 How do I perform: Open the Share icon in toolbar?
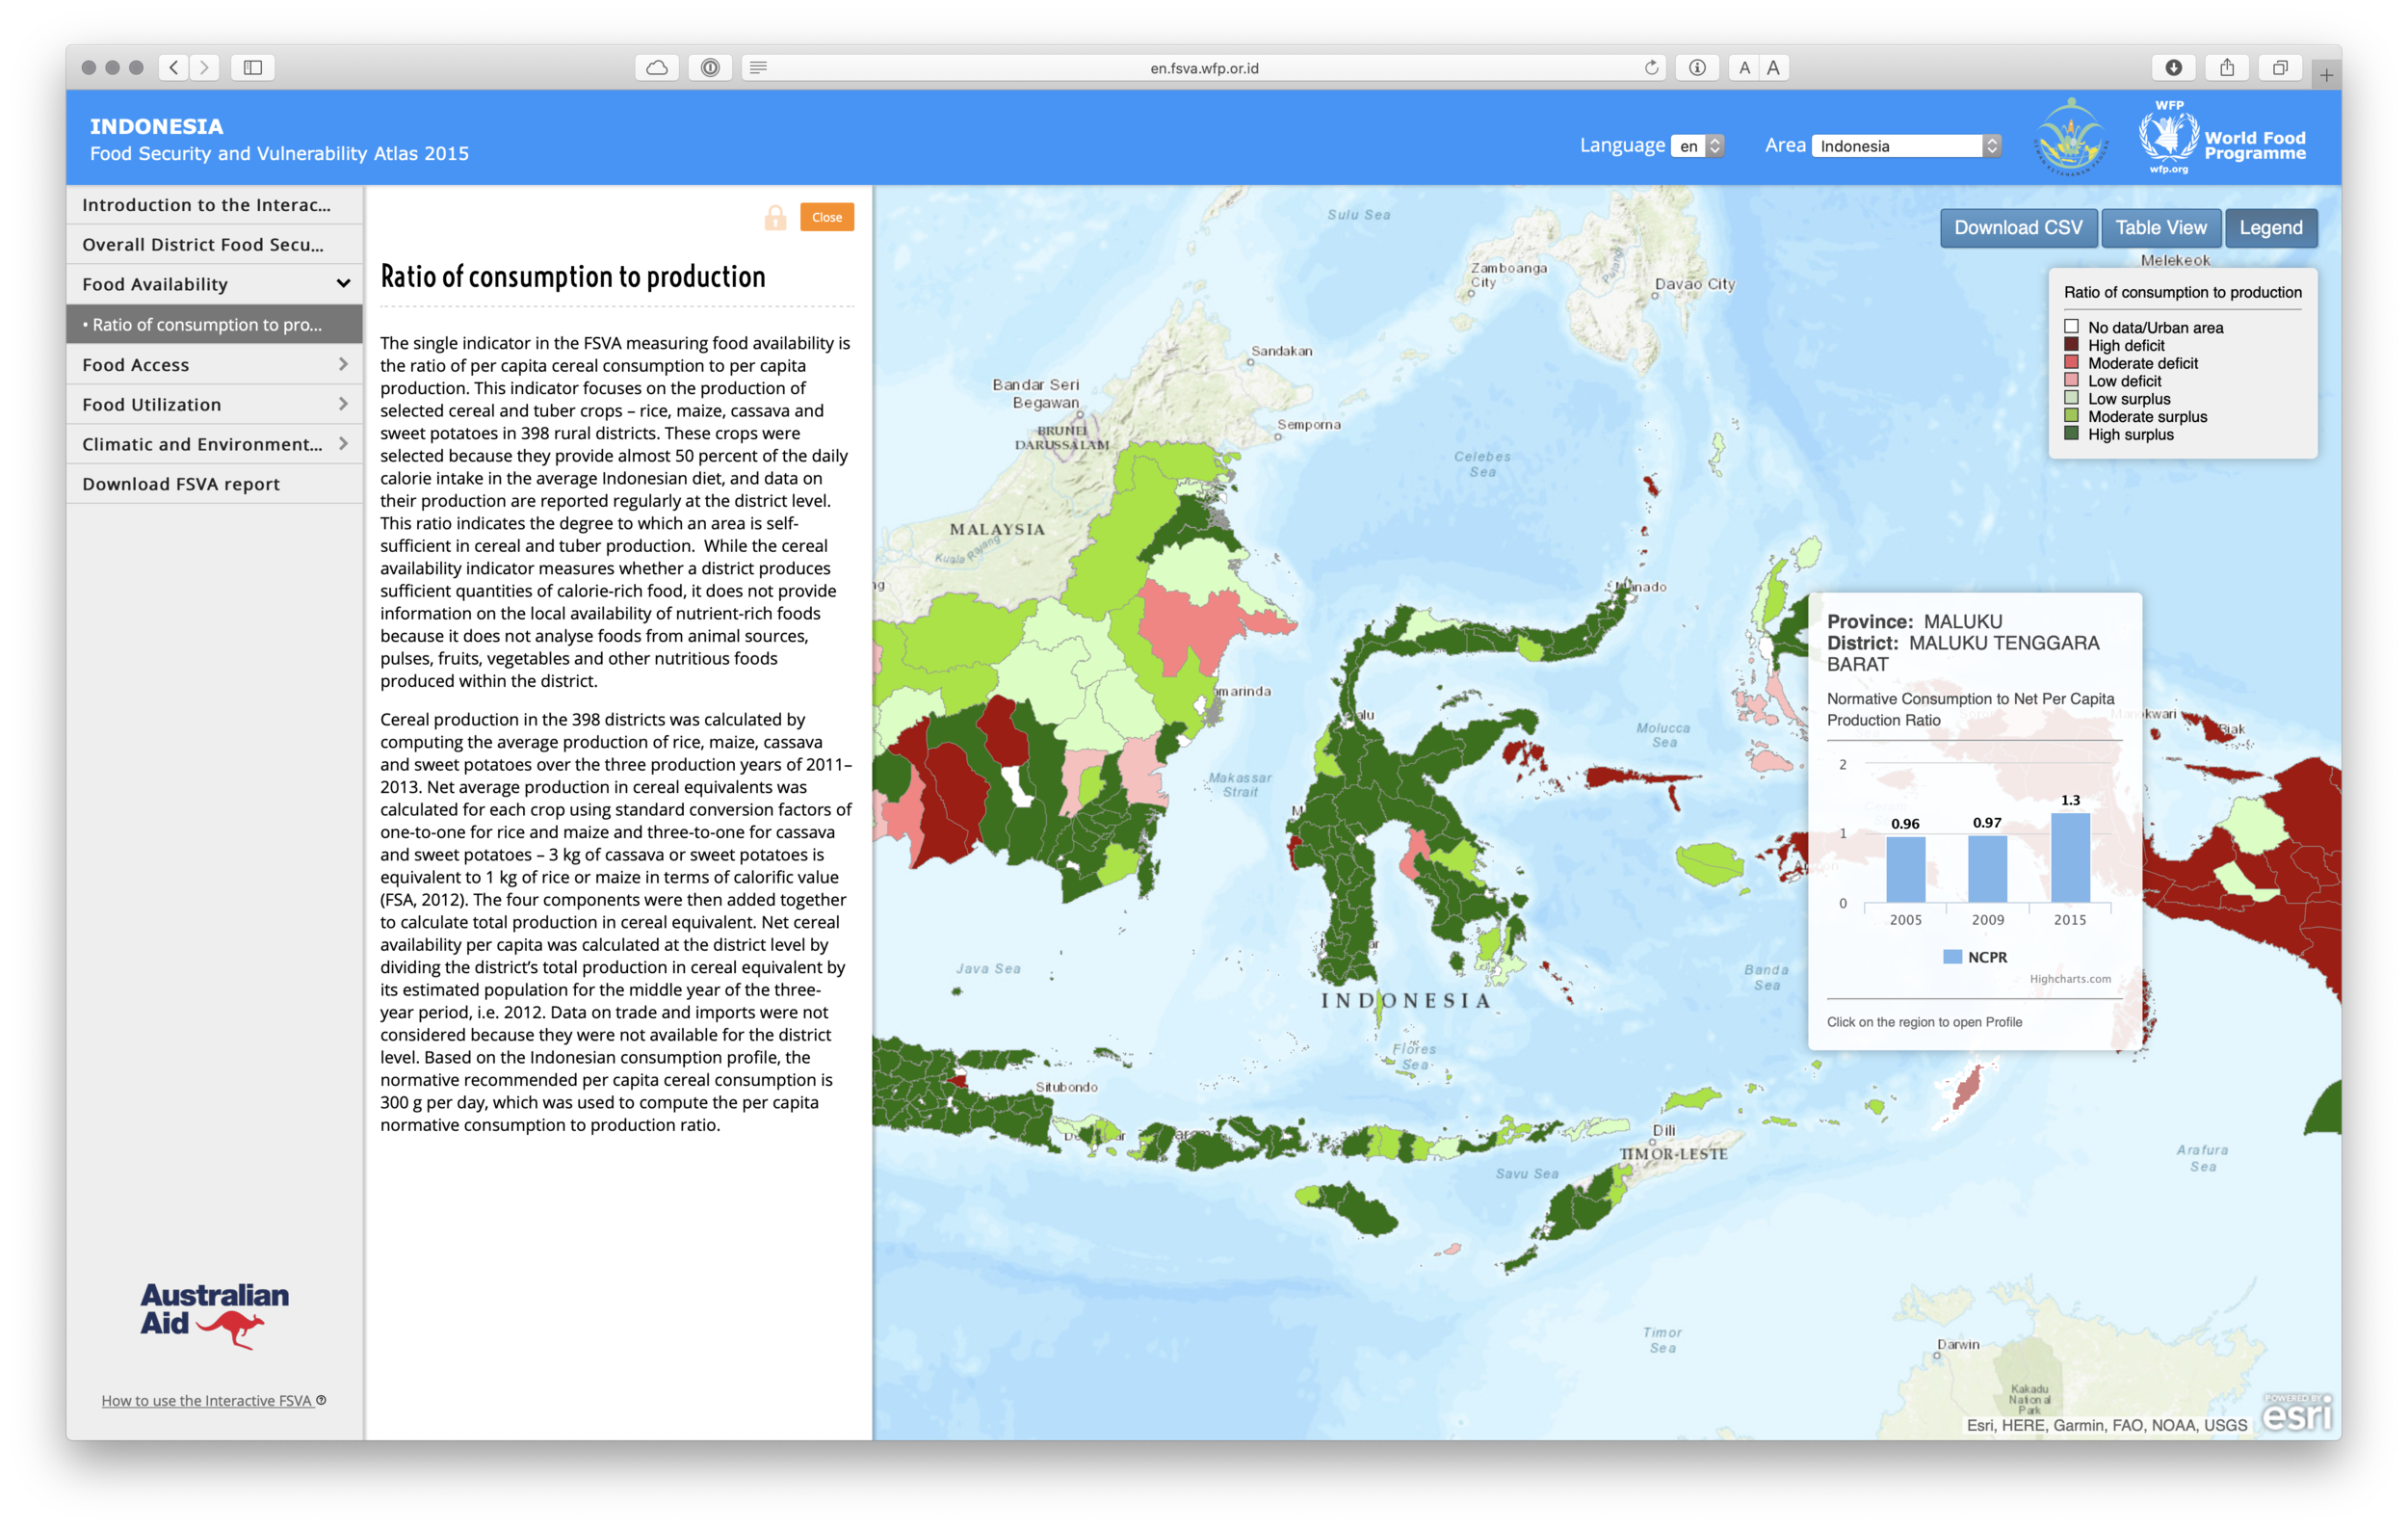2226,67
